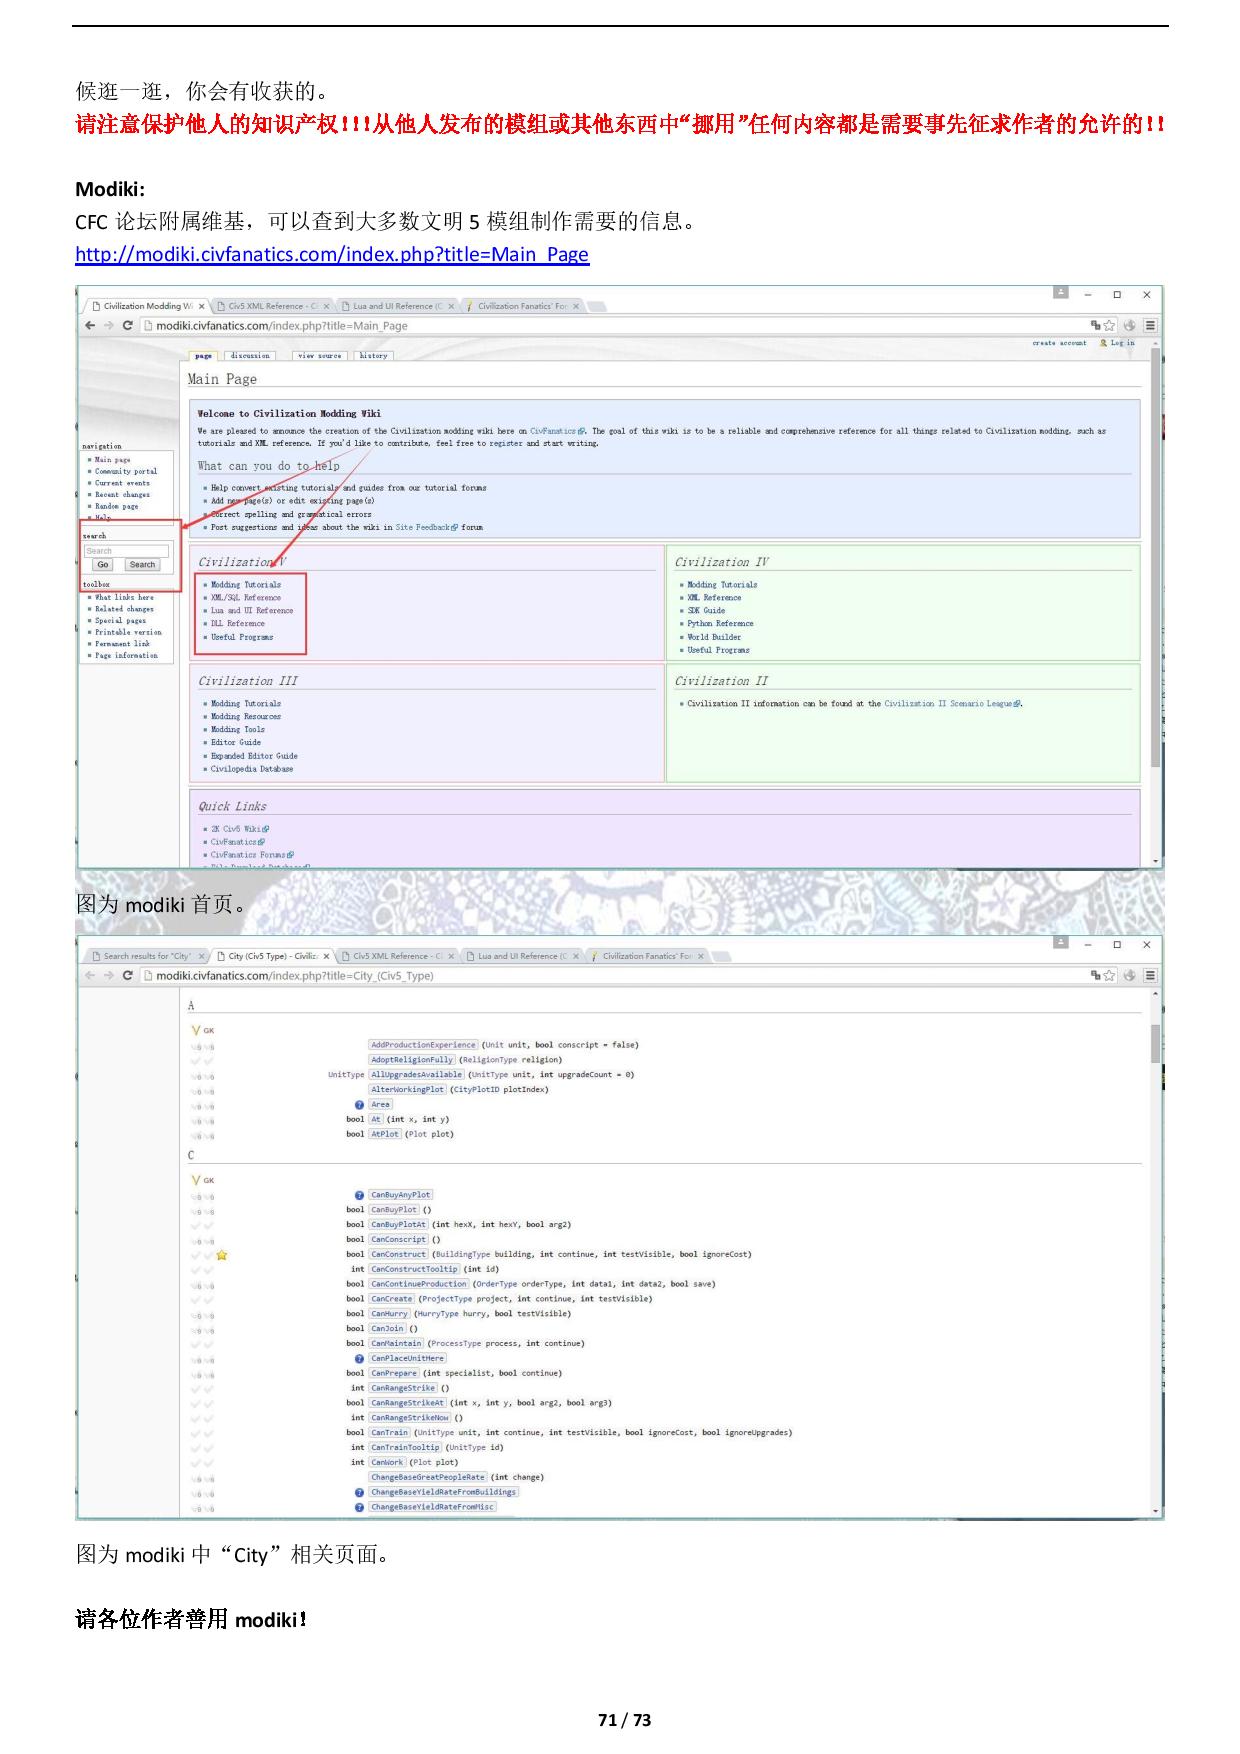Open World Builder link
This screenshot has height=1754, width=1240.
[x=714, y=637]
